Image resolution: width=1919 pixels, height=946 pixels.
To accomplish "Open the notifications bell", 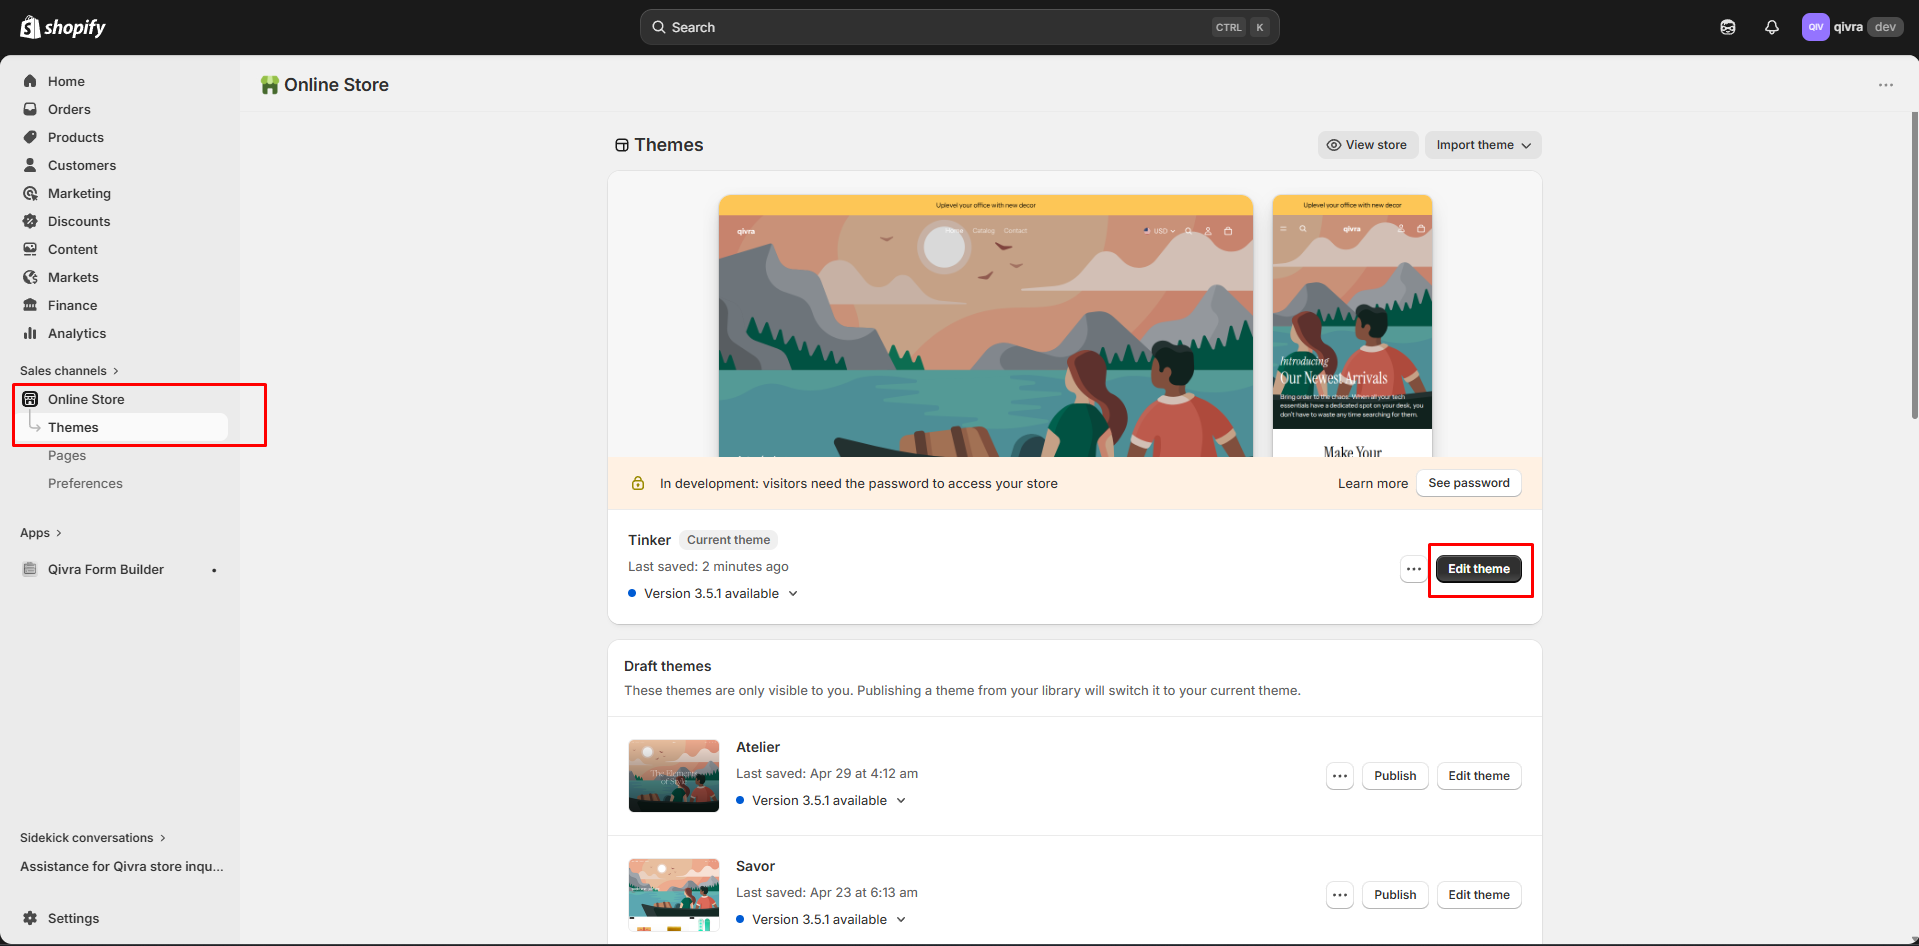I will [1772, 27].
